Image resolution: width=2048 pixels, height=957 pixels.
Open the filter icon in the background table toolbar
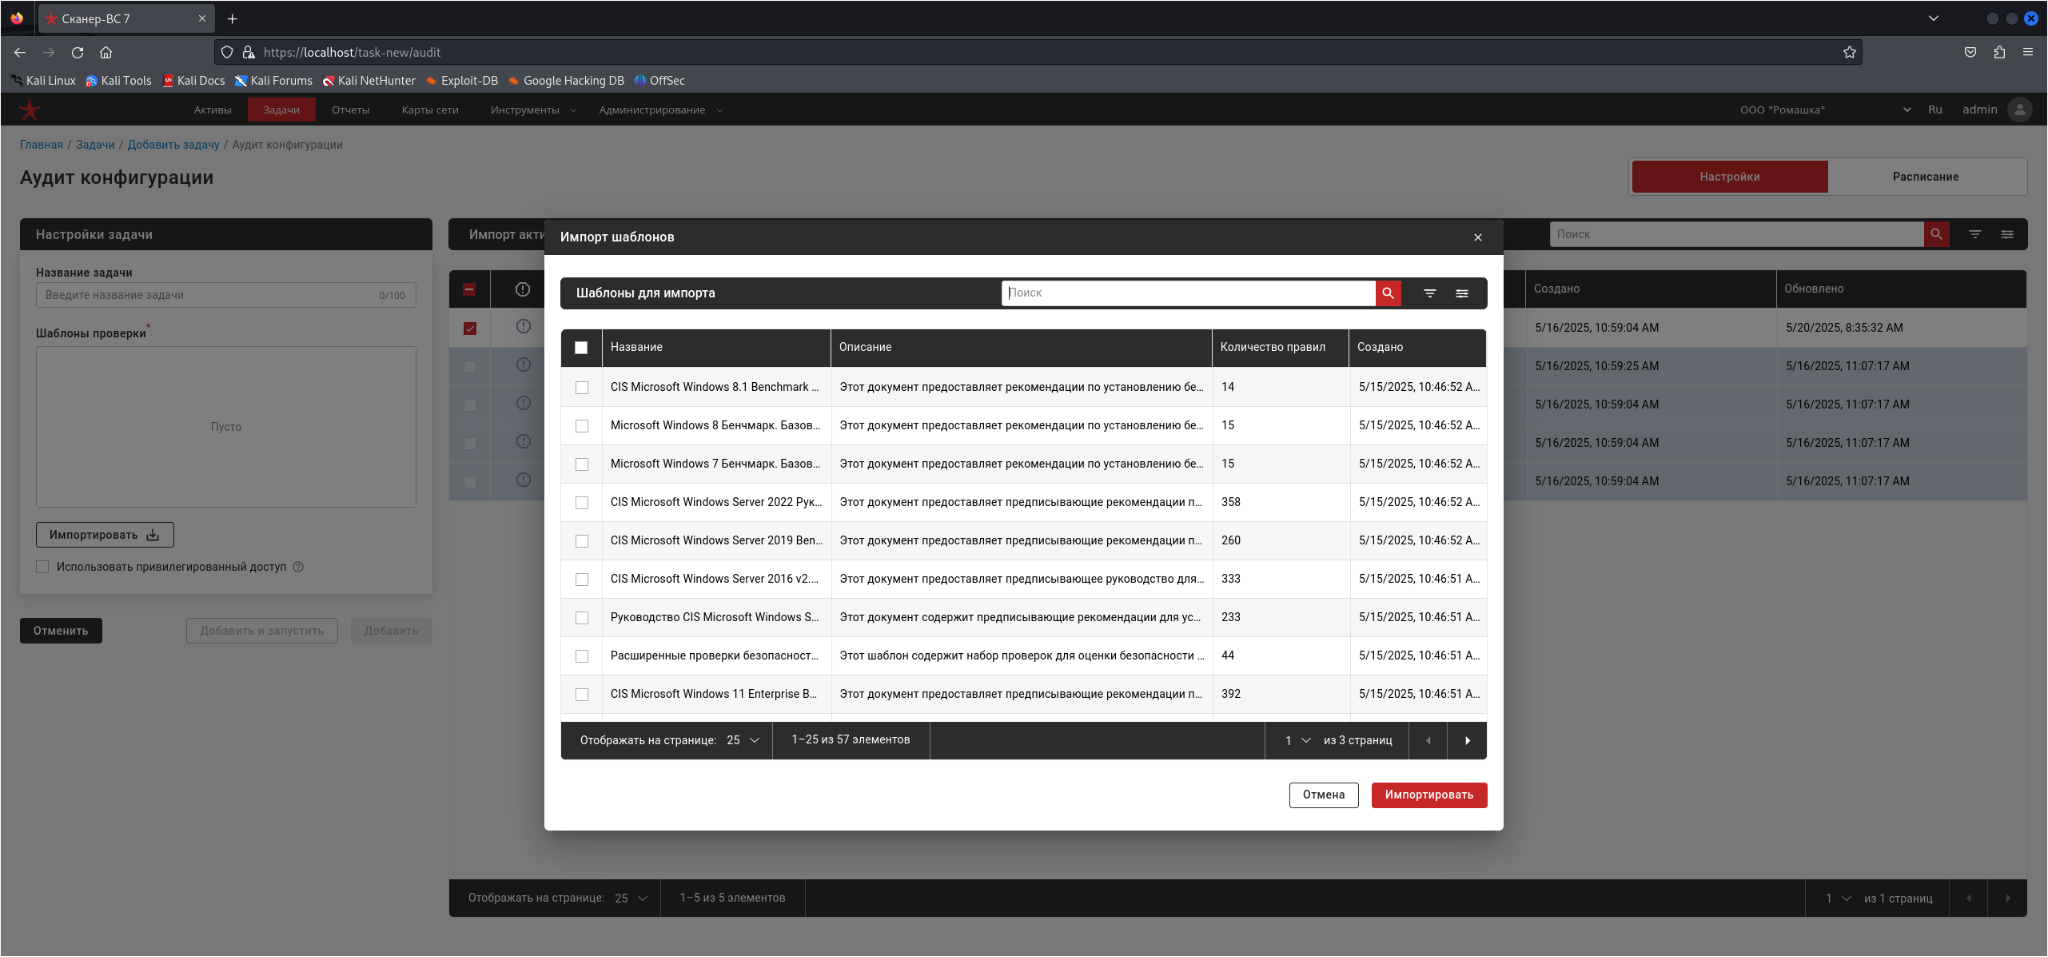(1975, 234)
